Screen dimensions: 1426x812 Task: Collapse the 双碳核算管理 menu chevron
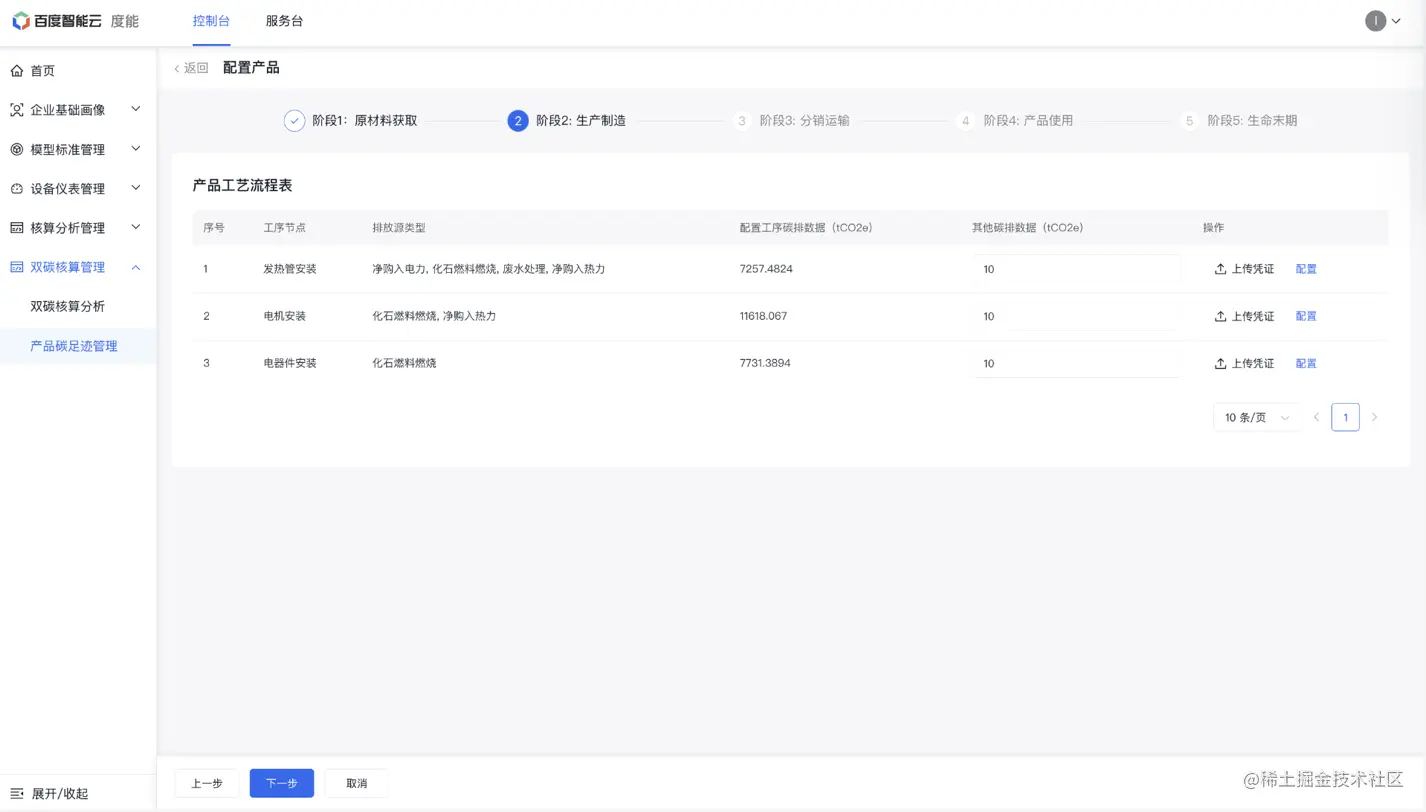pos(136,267)
